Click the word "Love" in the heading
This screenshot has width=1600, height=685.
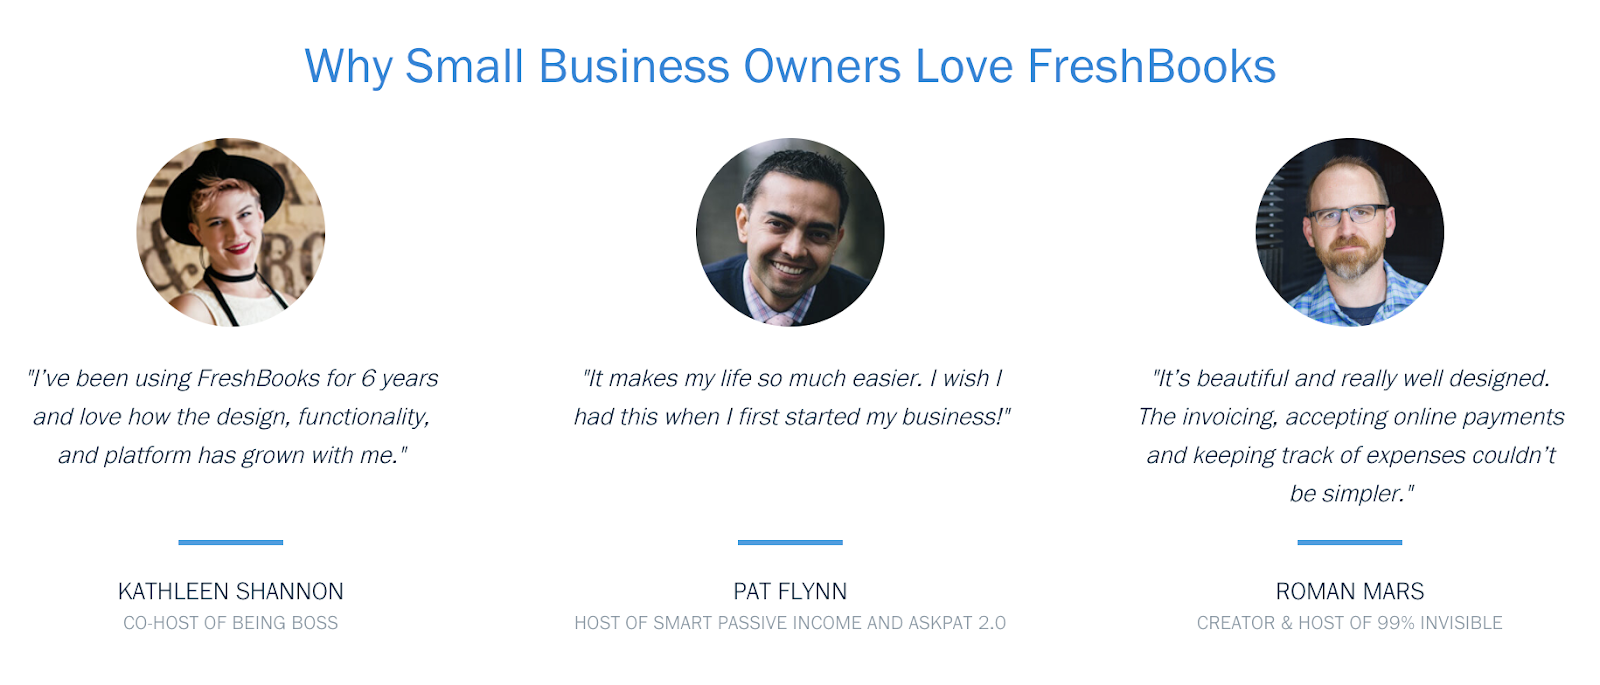(x=964, y=67)
